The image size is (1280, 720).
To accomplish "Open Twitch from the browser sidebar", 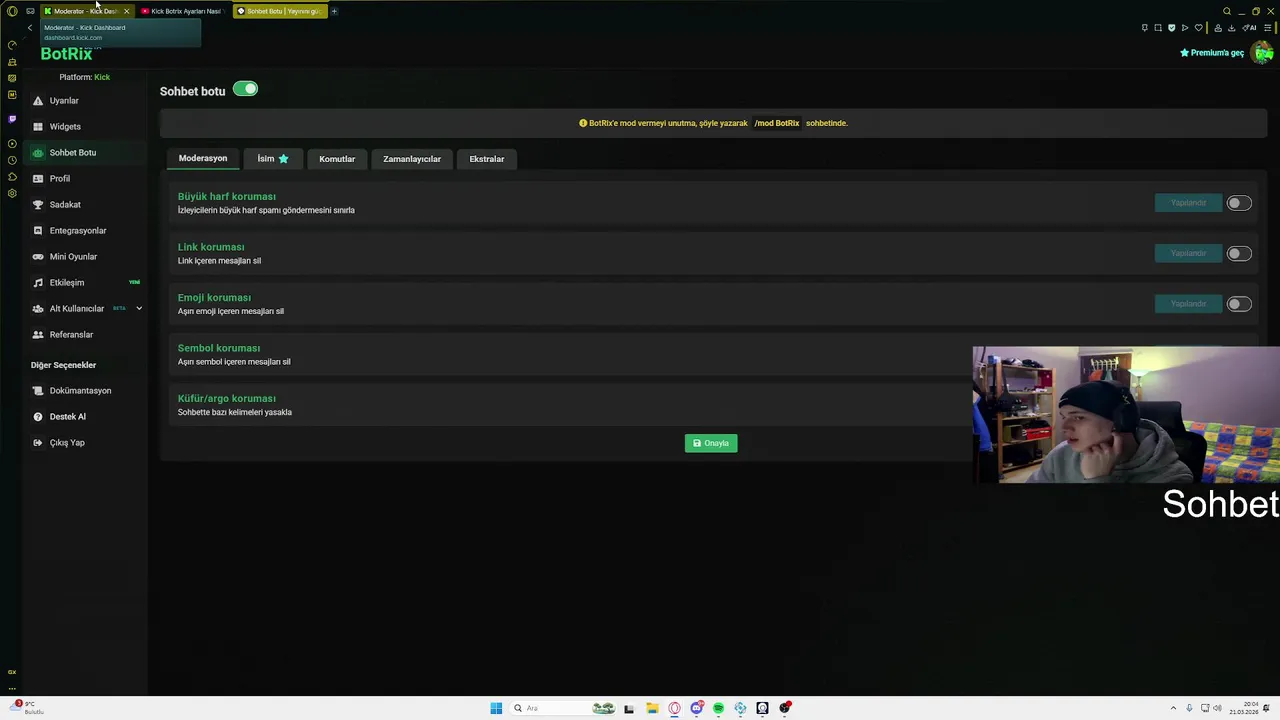I will pos(12,119).
